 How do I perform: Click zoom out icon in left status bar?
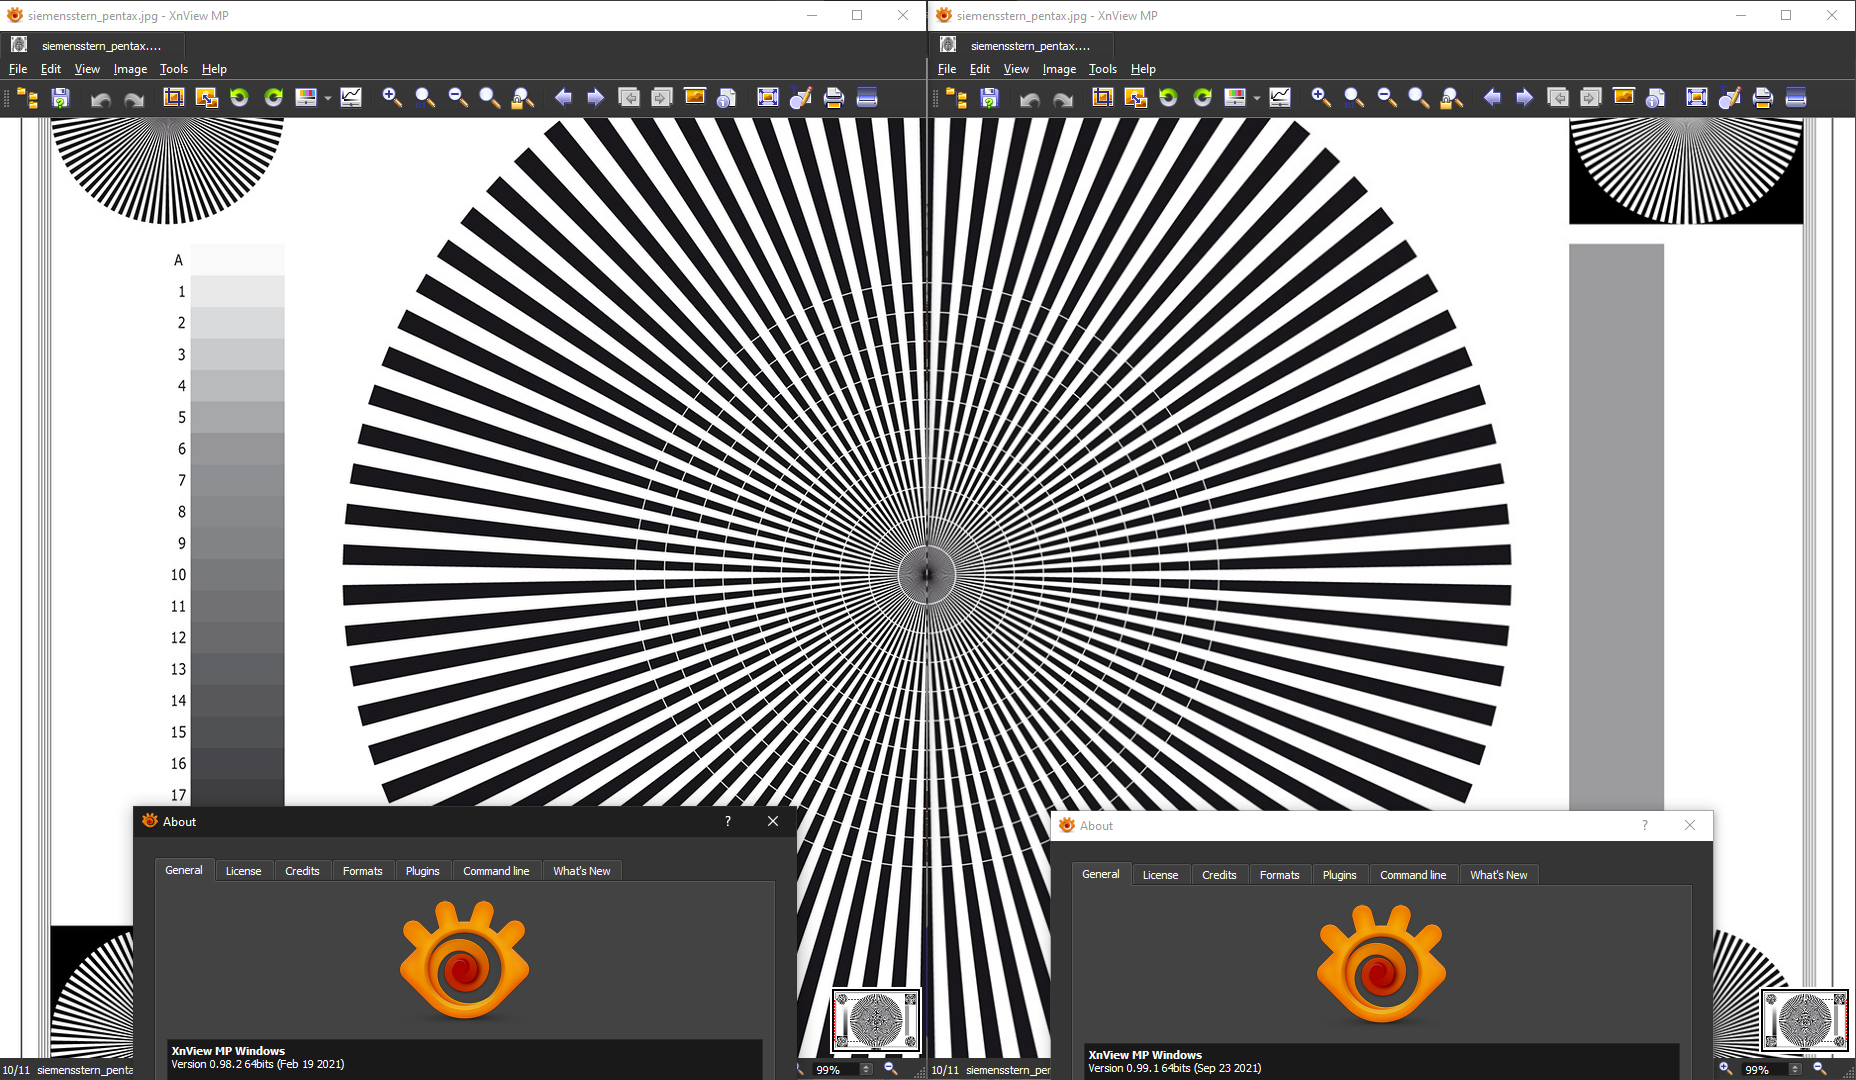[891, 1069]
